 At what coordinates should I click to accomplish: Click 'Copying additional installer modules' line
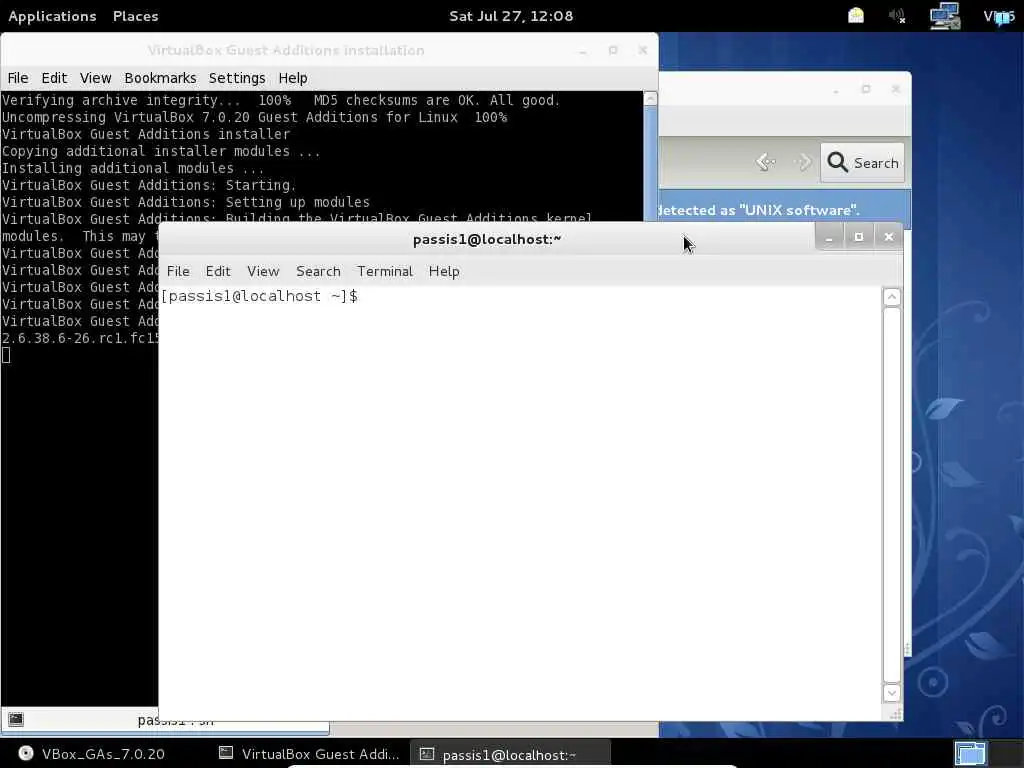[x=161, y=152]
